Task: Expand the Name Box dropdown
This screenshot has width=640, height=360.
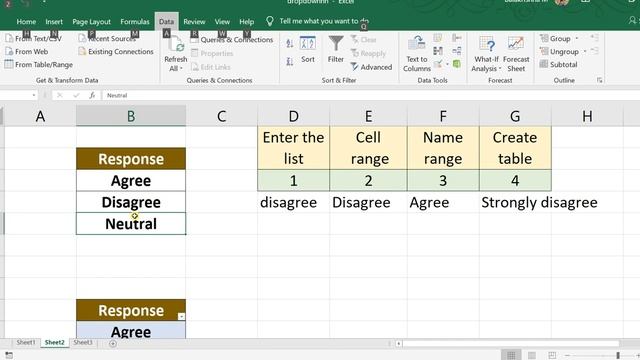Action: tap(33, 96)
